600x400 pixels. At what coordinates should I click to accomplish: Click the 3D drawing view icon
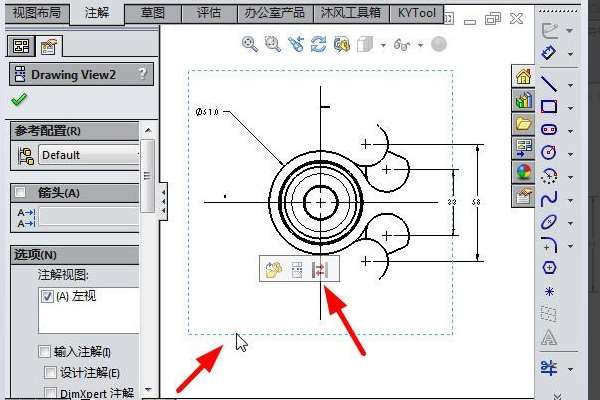point(341,44)
